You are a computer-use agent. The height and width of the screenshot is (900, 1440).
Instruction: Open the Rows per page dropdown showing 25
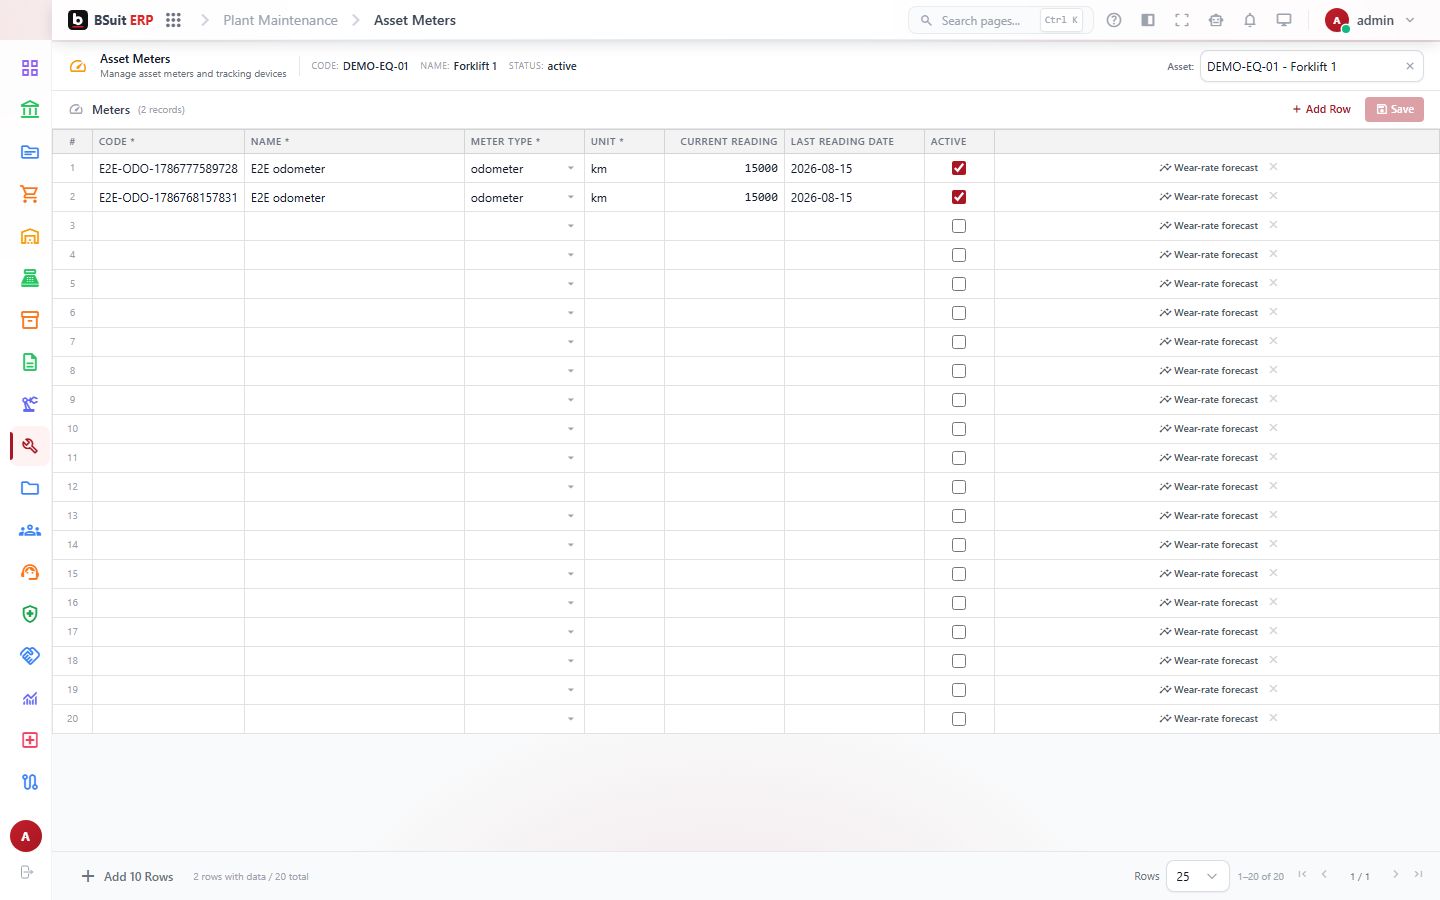[x=1197, y=876]
